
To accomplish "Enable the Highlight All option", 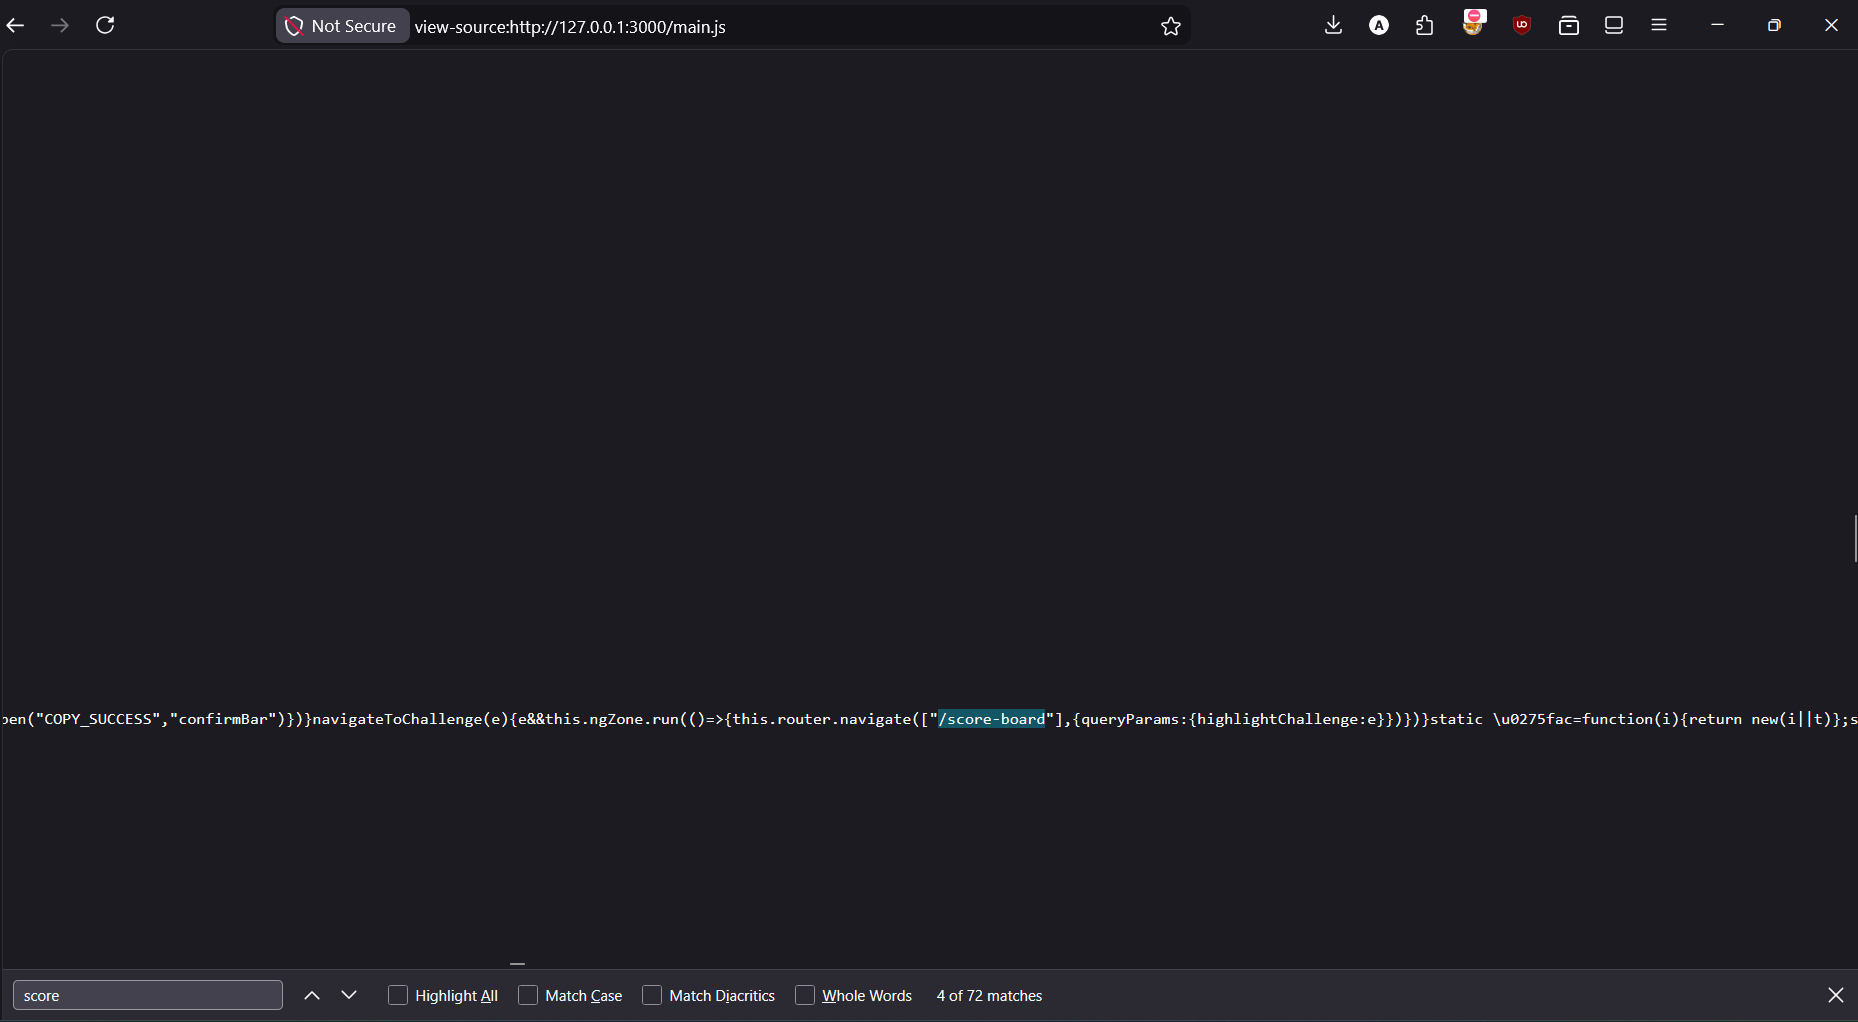I will tap(397, 995).
